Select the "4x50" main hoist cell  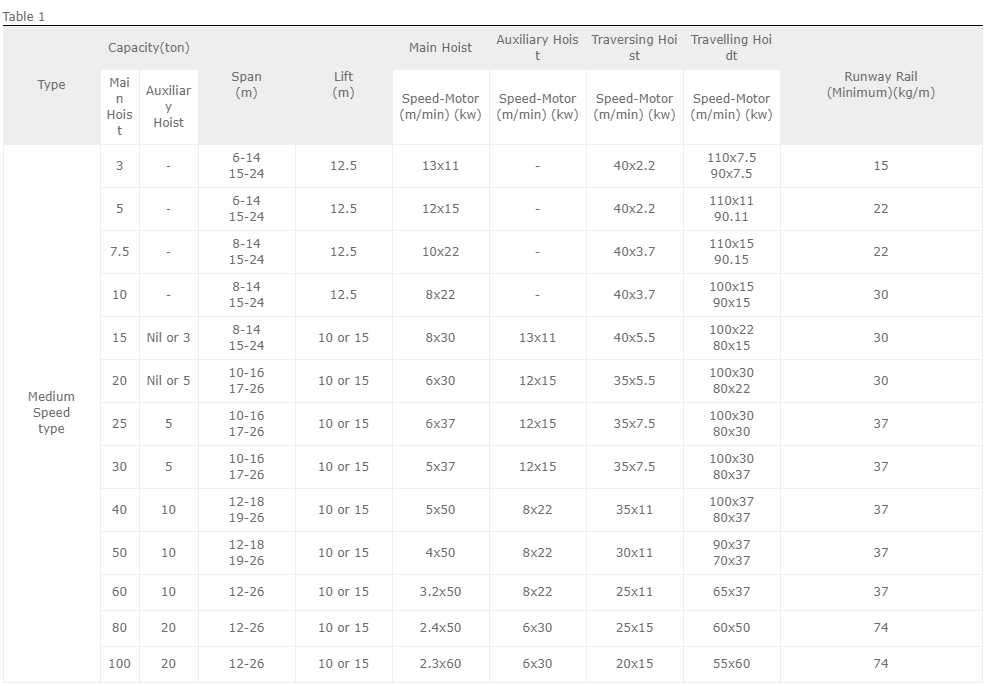(440, 553)
